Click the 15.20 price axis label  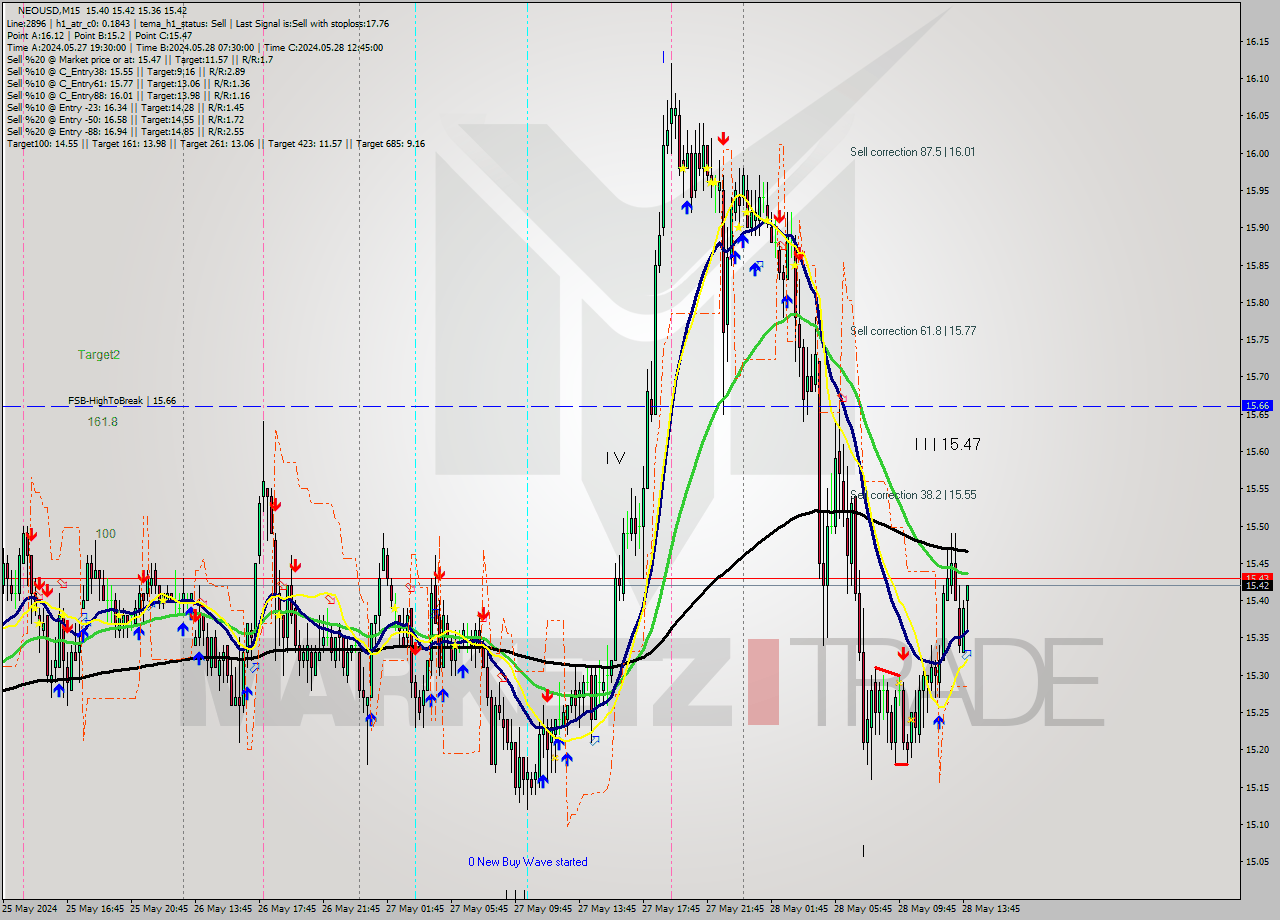(x=1258, y=749)
